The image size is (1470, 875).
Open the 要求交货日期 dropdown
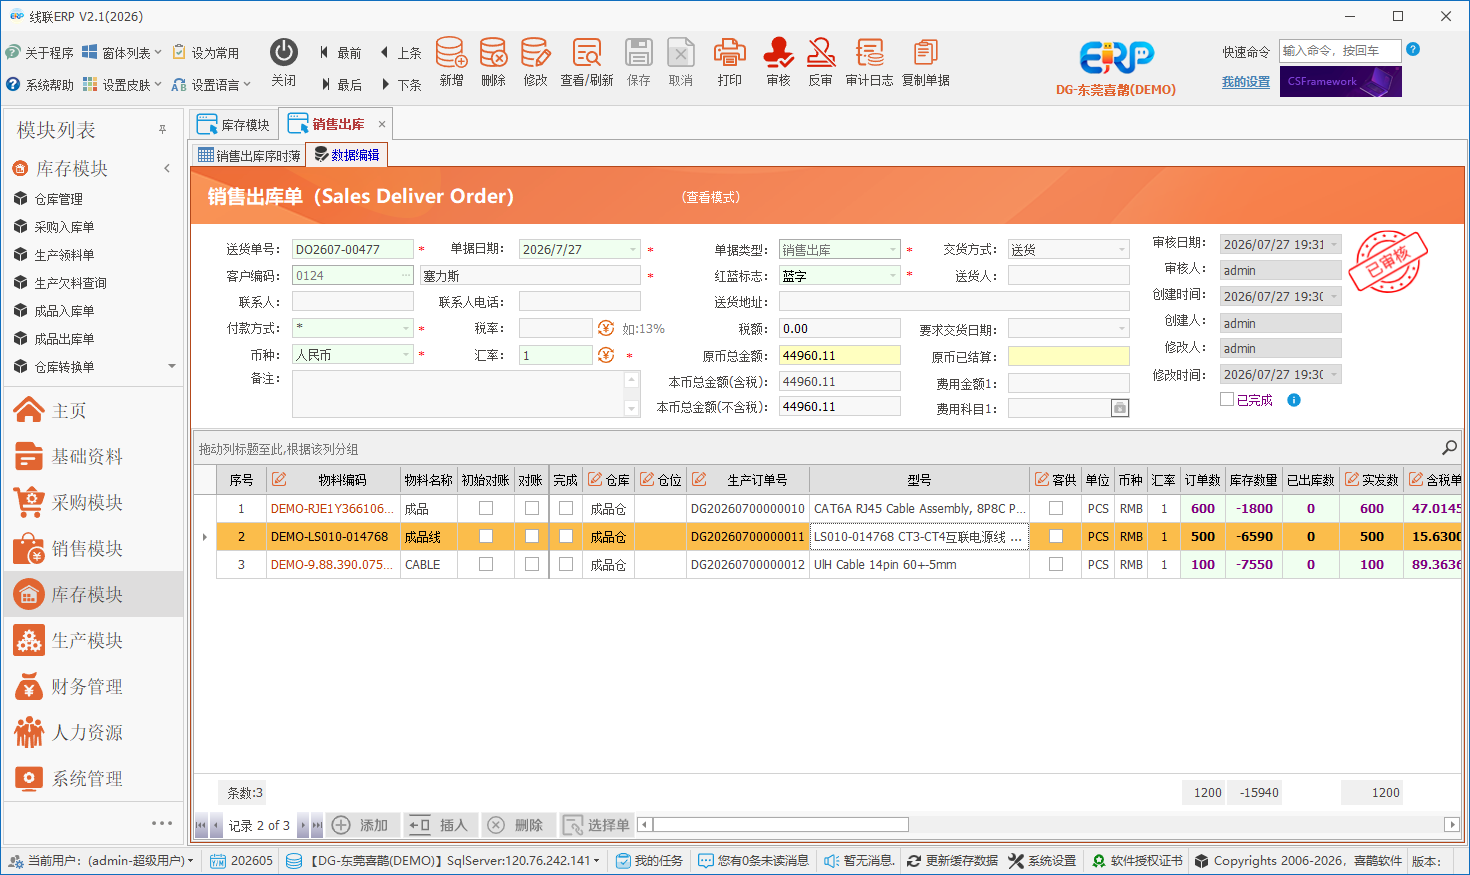(1122, 328)
